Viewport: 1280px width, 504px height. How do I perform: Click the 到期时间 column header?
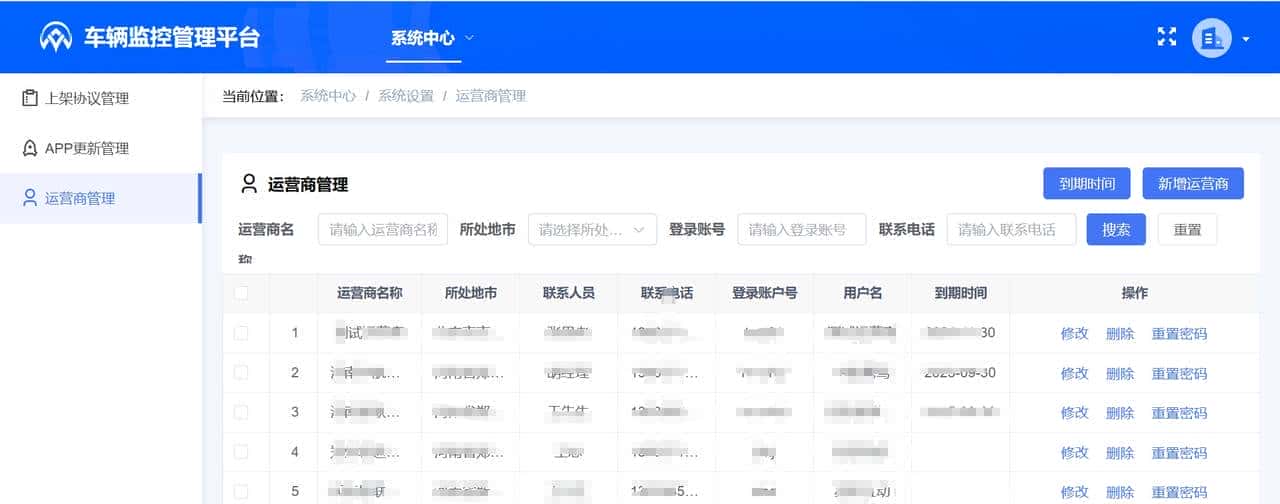pos(961,293)
